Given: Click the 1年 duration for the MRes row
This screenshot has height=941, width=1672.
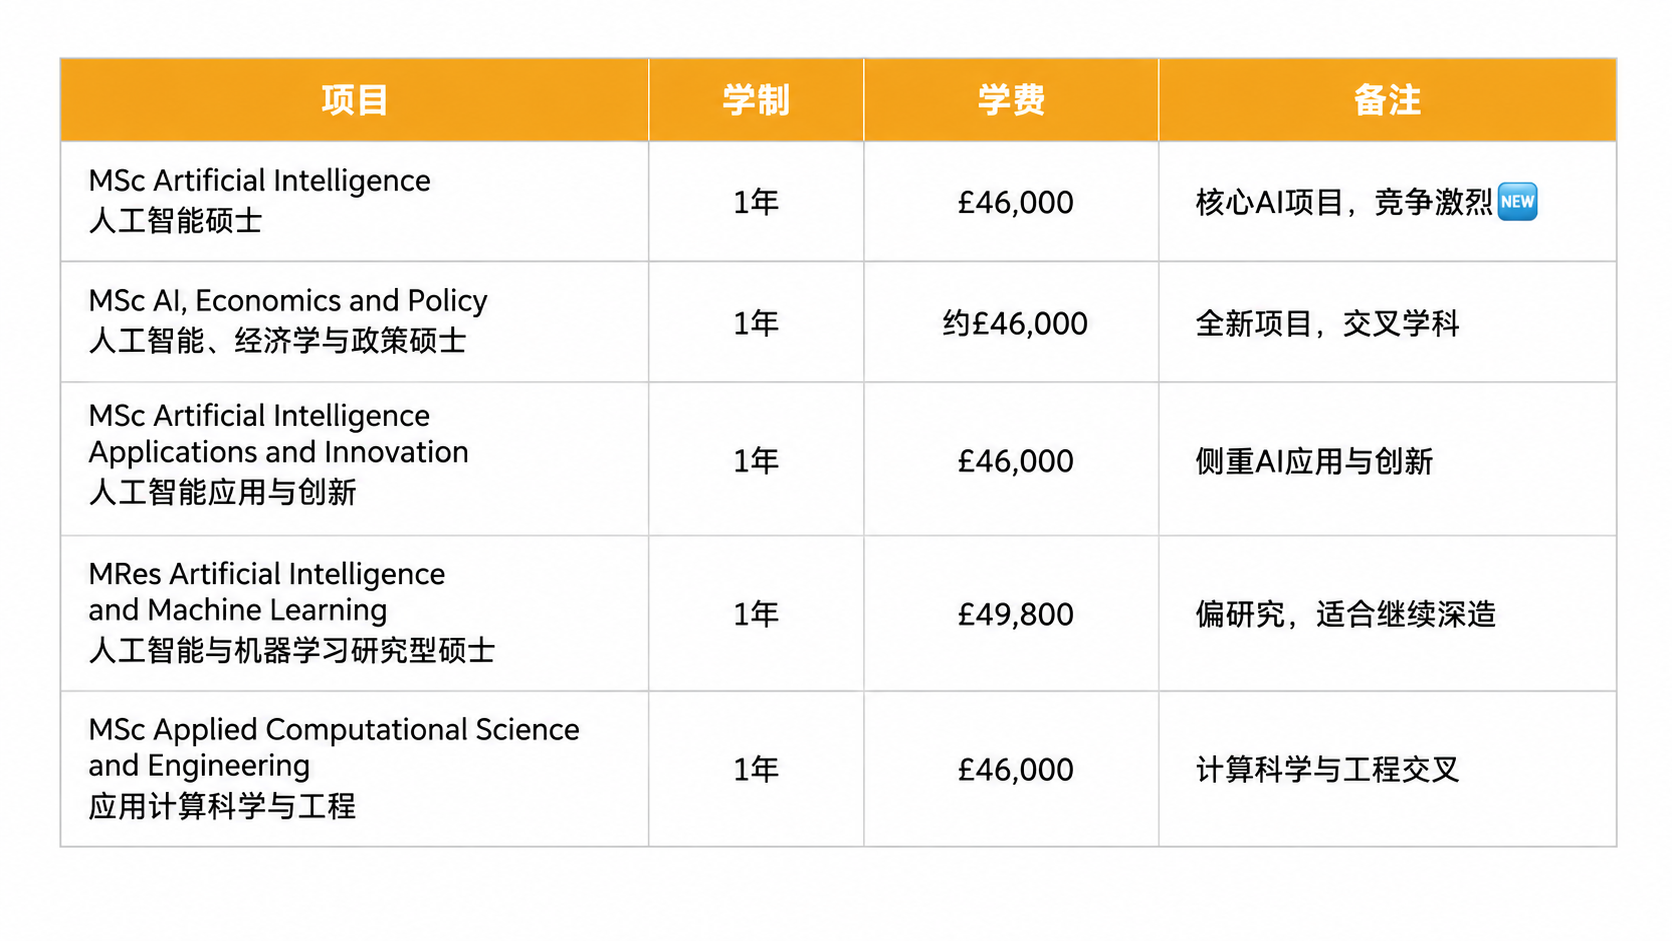Looking at the screenshot, I should tap(756, 613).
